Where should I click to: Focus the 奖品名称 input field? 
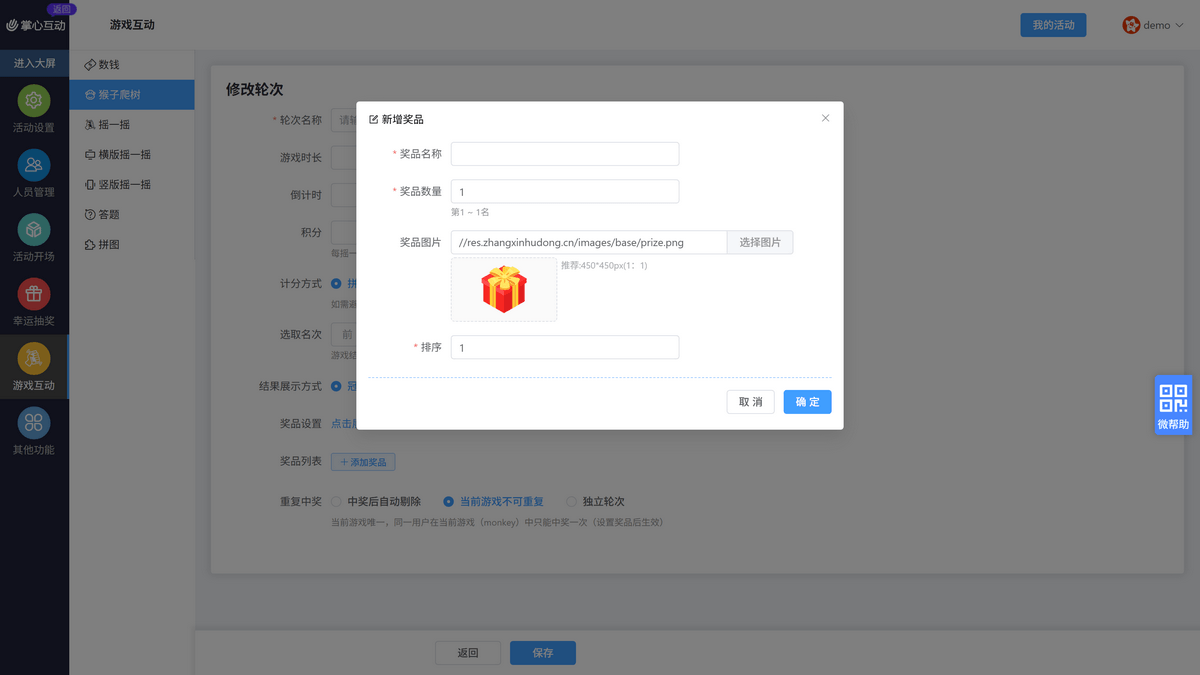click(565, 154)
